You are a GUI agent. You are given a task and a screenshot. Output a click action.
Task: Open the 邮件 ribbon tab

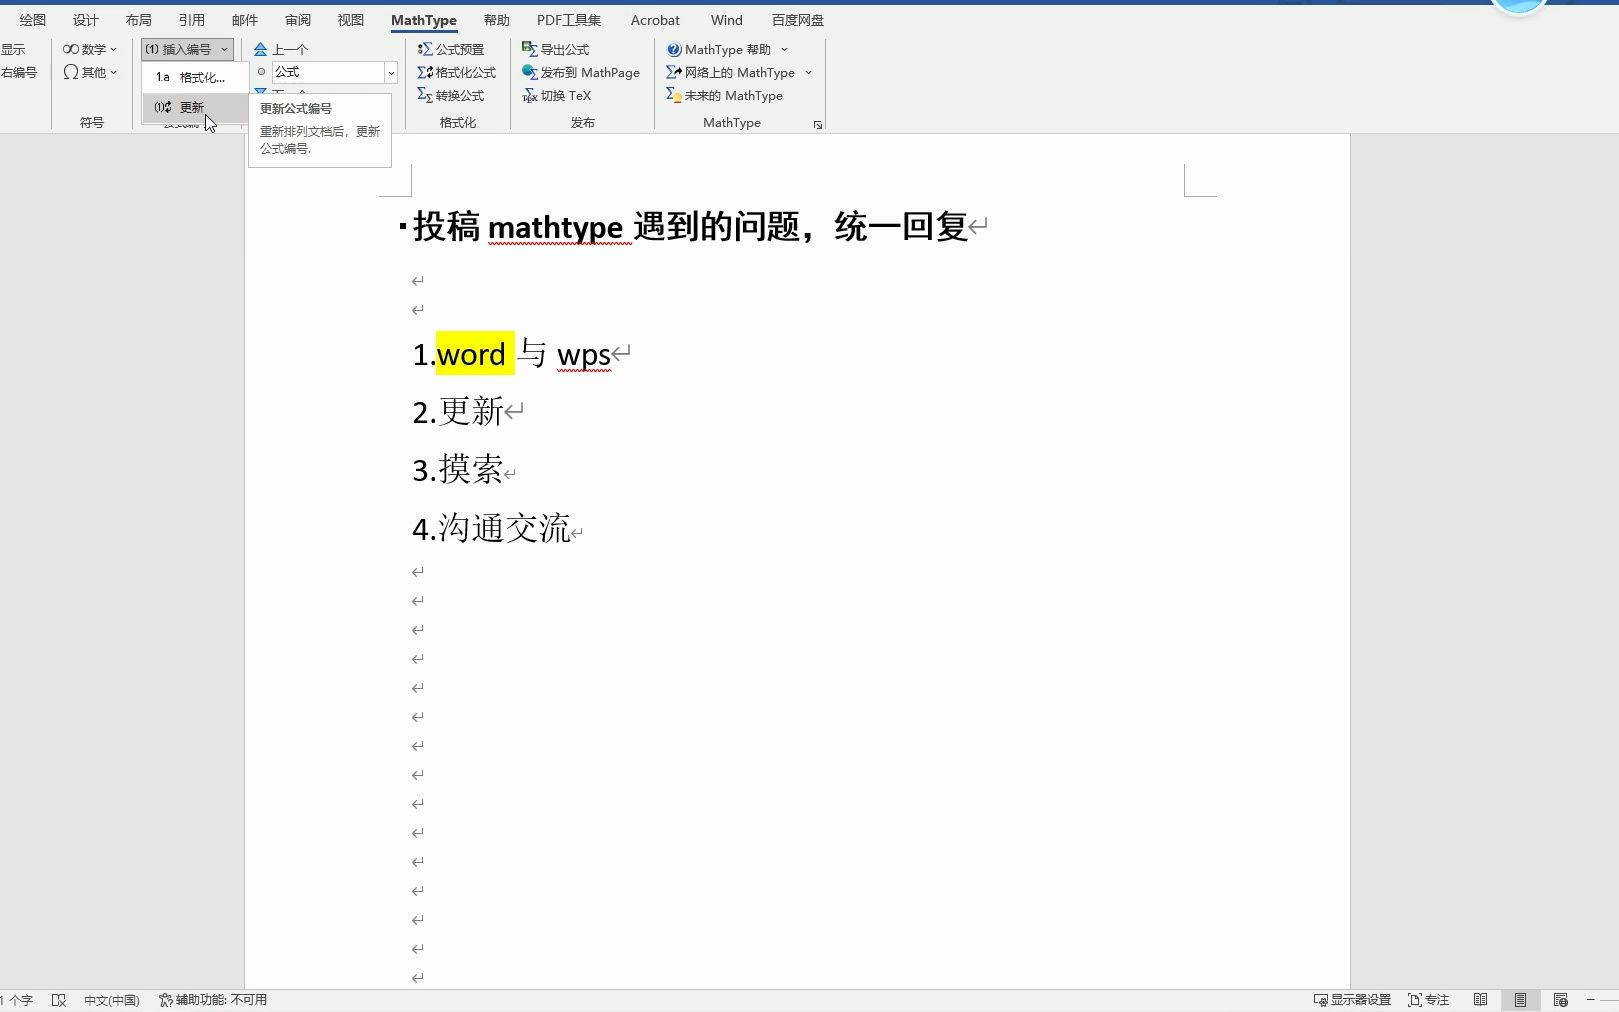click(x=245, y=20)
